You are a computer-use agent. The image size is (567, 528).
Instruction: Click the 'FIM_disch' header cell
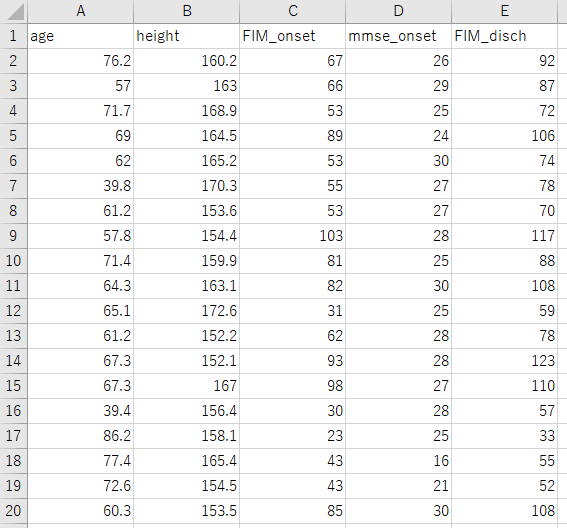tap(504, 36)
